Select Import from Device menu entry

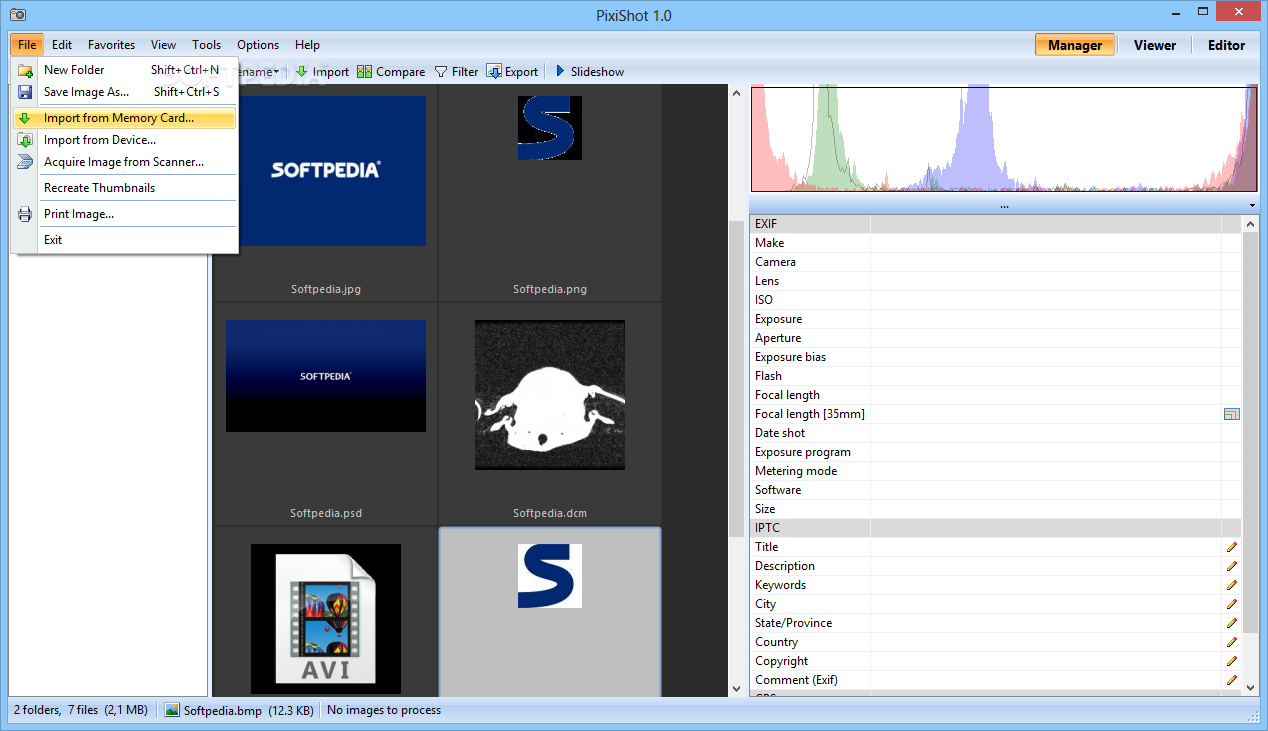(x=125, y=140)
